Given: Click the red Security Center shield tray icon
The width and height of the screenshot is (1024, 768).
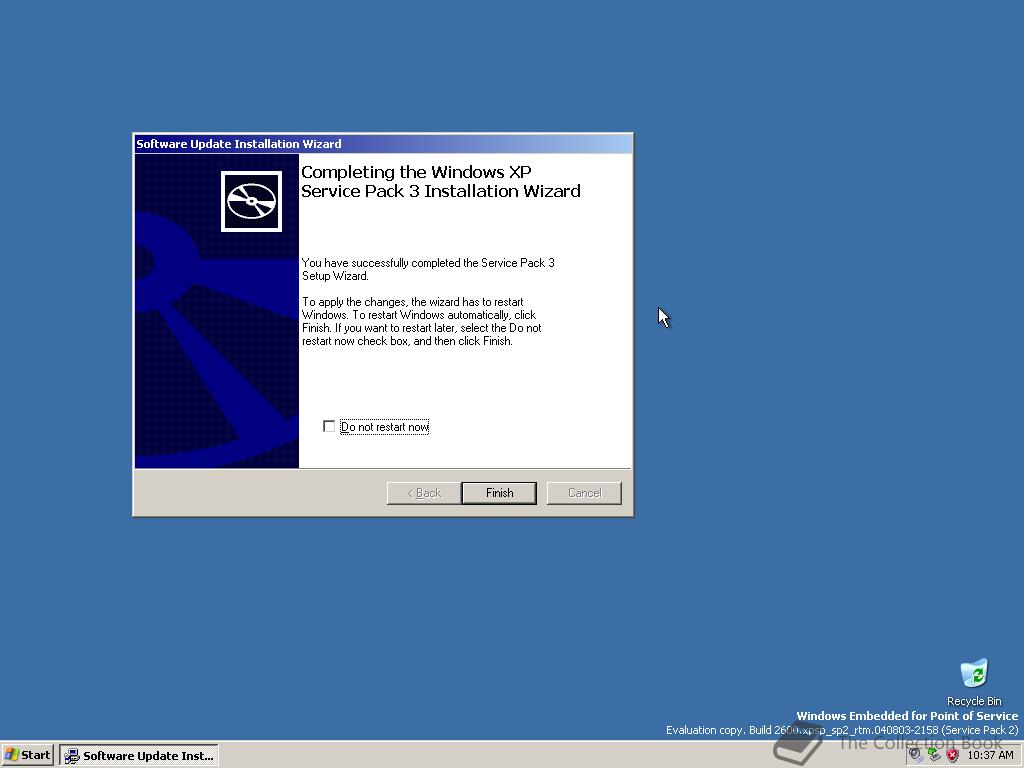Looking at the screenshot, I should tap(952, 755).
